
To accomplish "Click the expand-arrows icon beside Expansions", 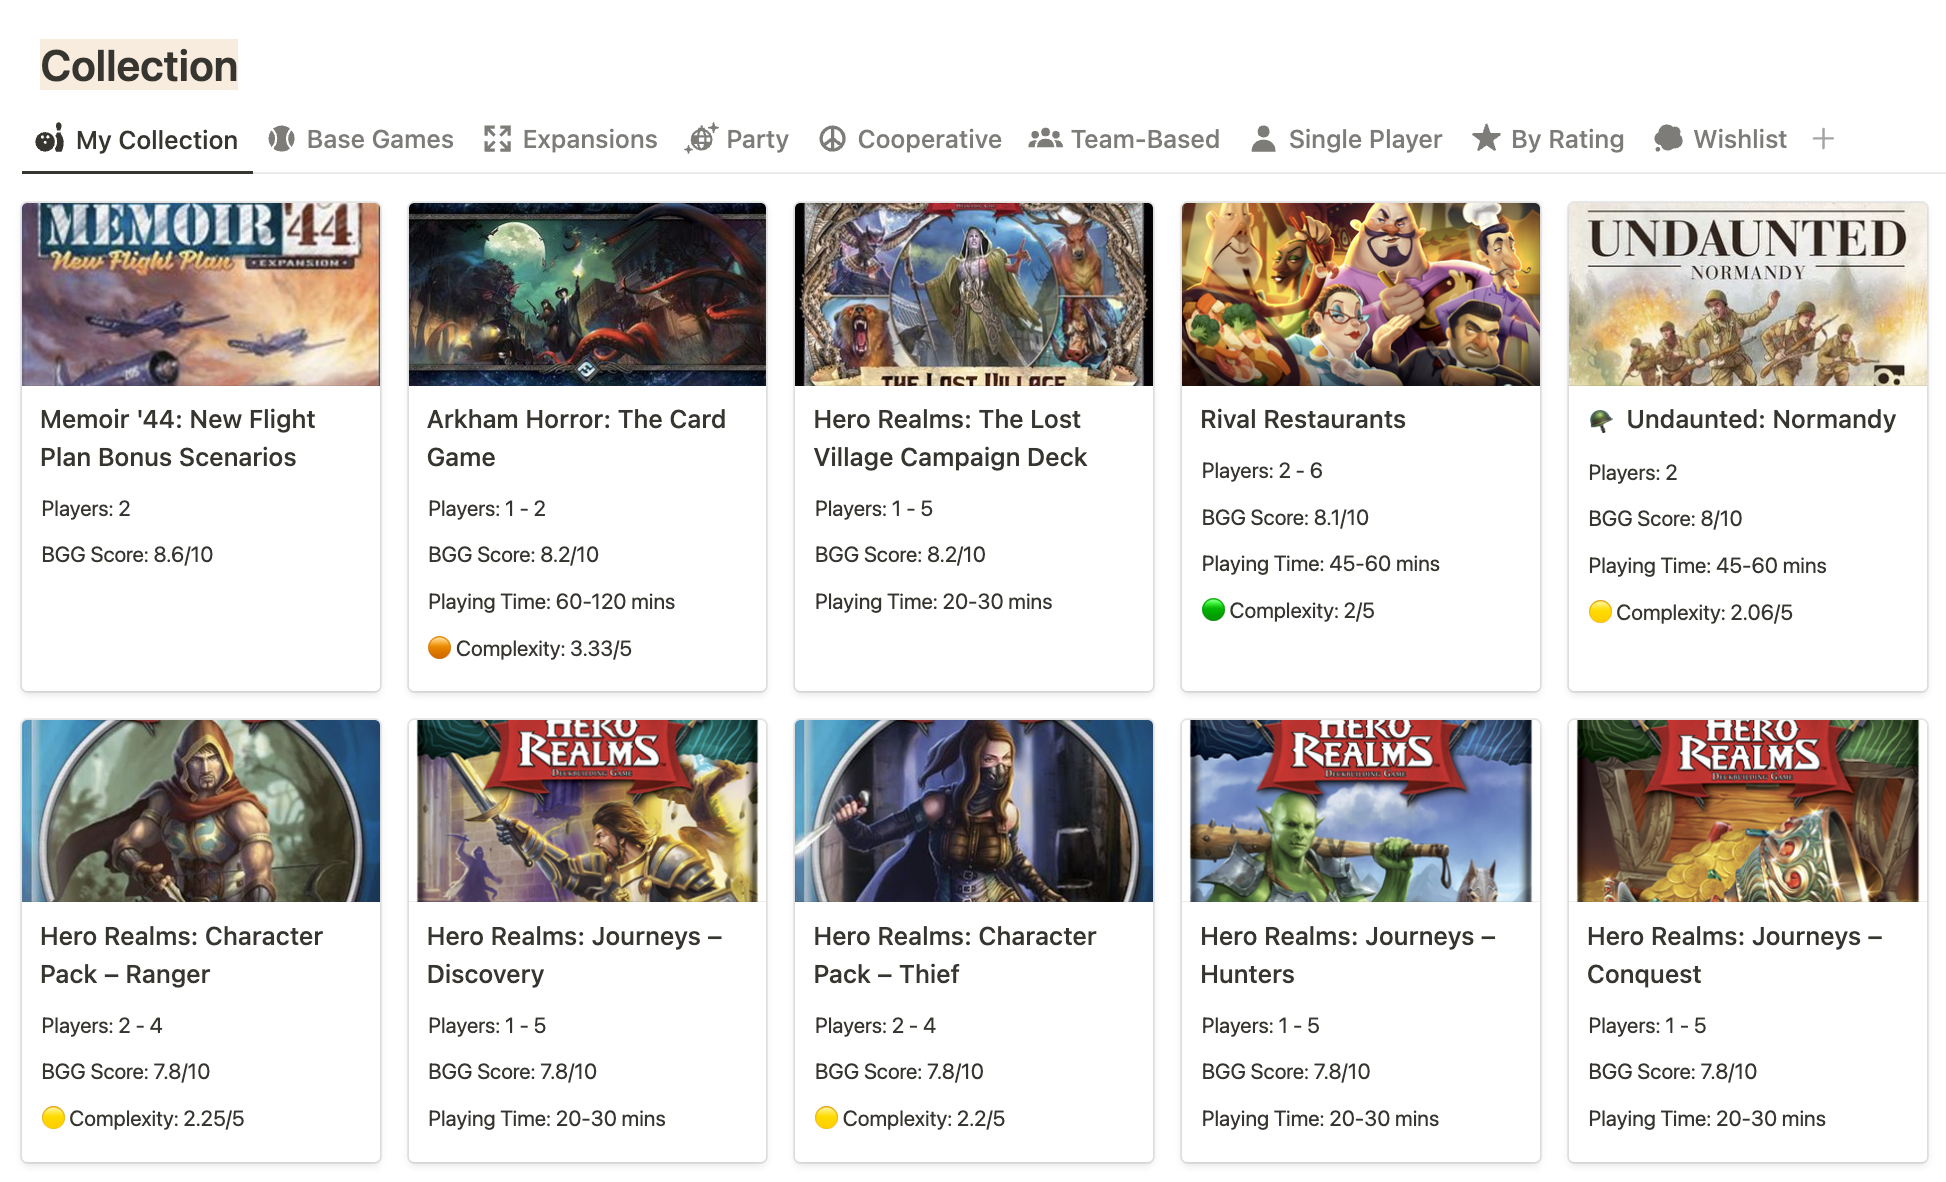I will pyautogui.click(x=497, y=139).
